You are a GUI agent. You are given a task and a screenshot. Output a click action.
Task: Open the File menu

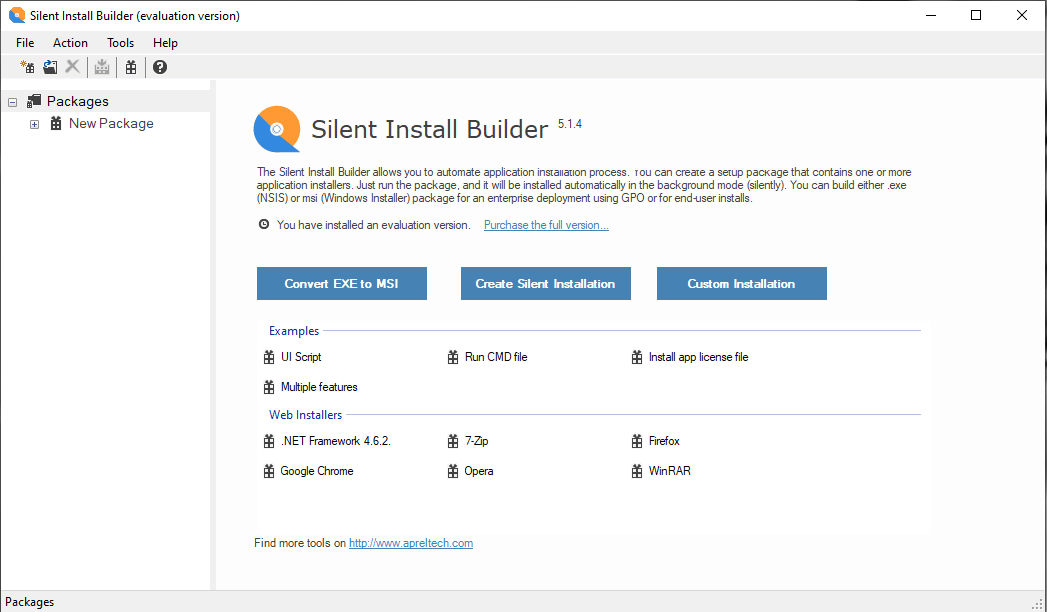25,43
